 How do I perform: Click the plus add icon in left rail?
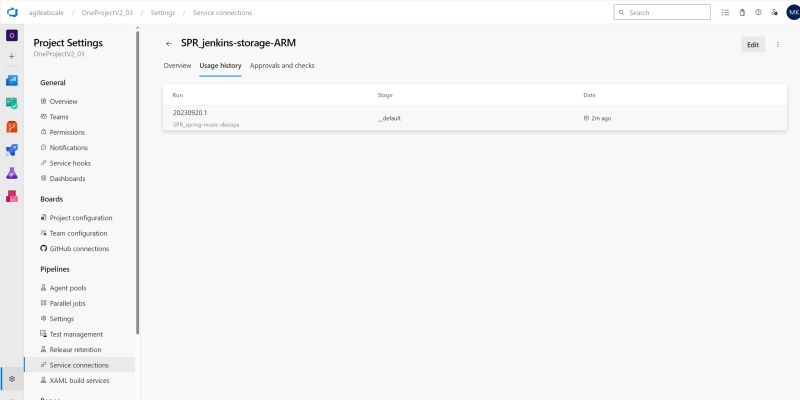[x=12, y=57]
